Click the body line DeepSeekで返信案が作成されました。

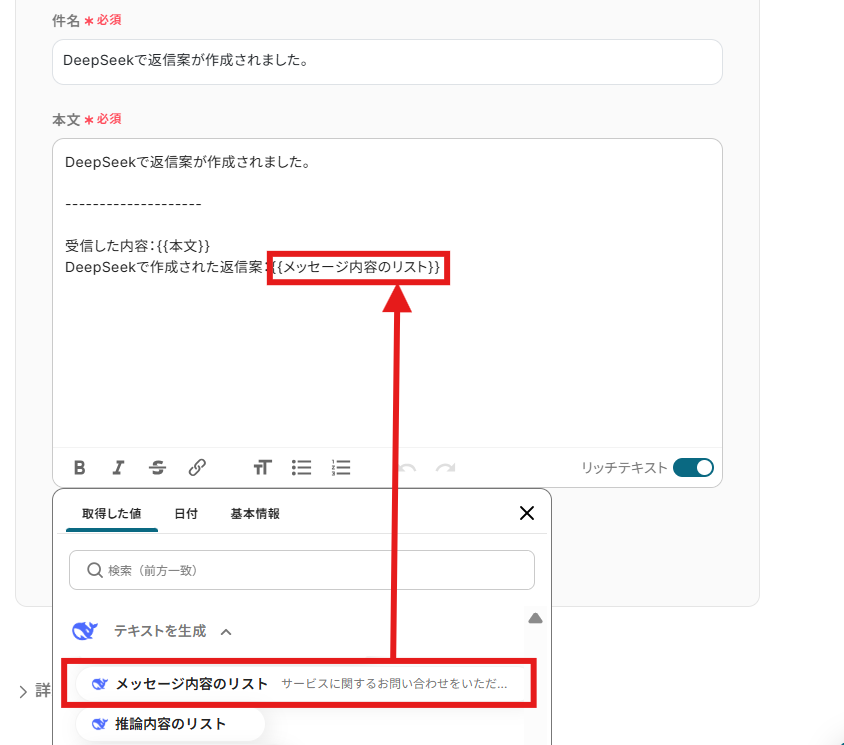(188, 162)
